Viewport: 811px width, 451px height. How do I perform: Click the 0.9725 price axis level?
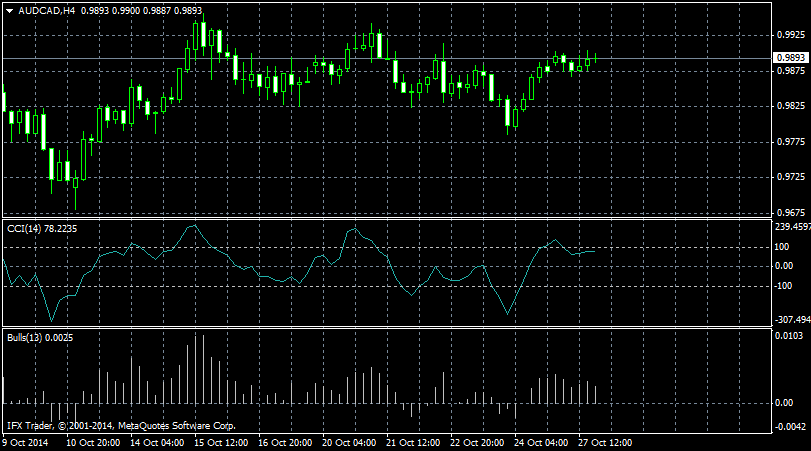[x=789, y=177]
